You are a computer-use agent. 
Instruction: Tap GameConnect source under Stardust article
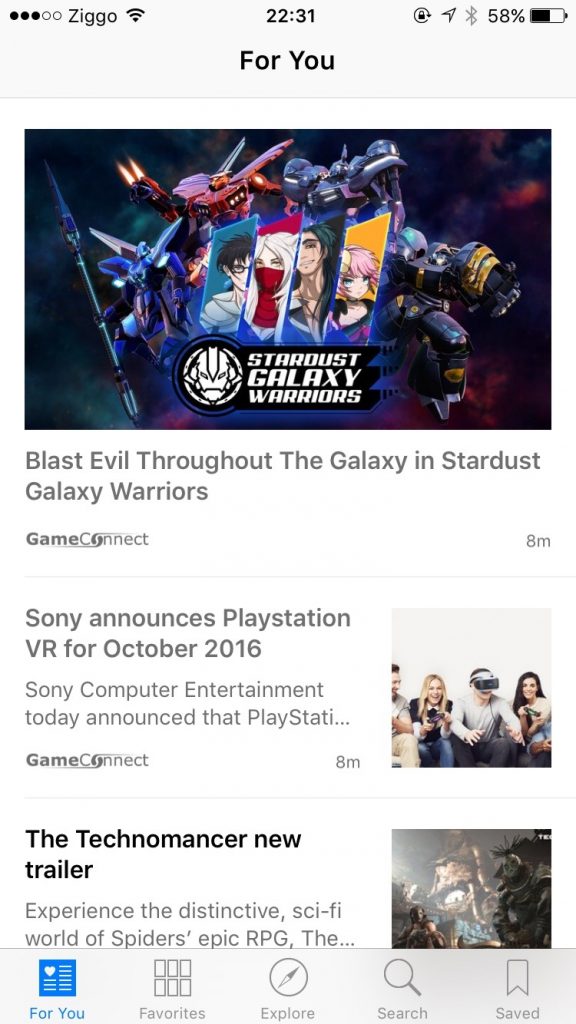click(88, 539)
